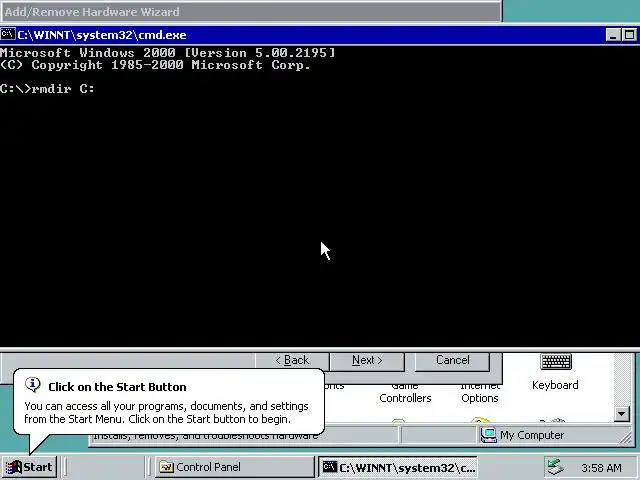The width and height of the screenshot is (640, 480).
Task: Click the Add/Remove Hardware Wizard title bar
Action: pyautogui.click(x=251, y=11)
